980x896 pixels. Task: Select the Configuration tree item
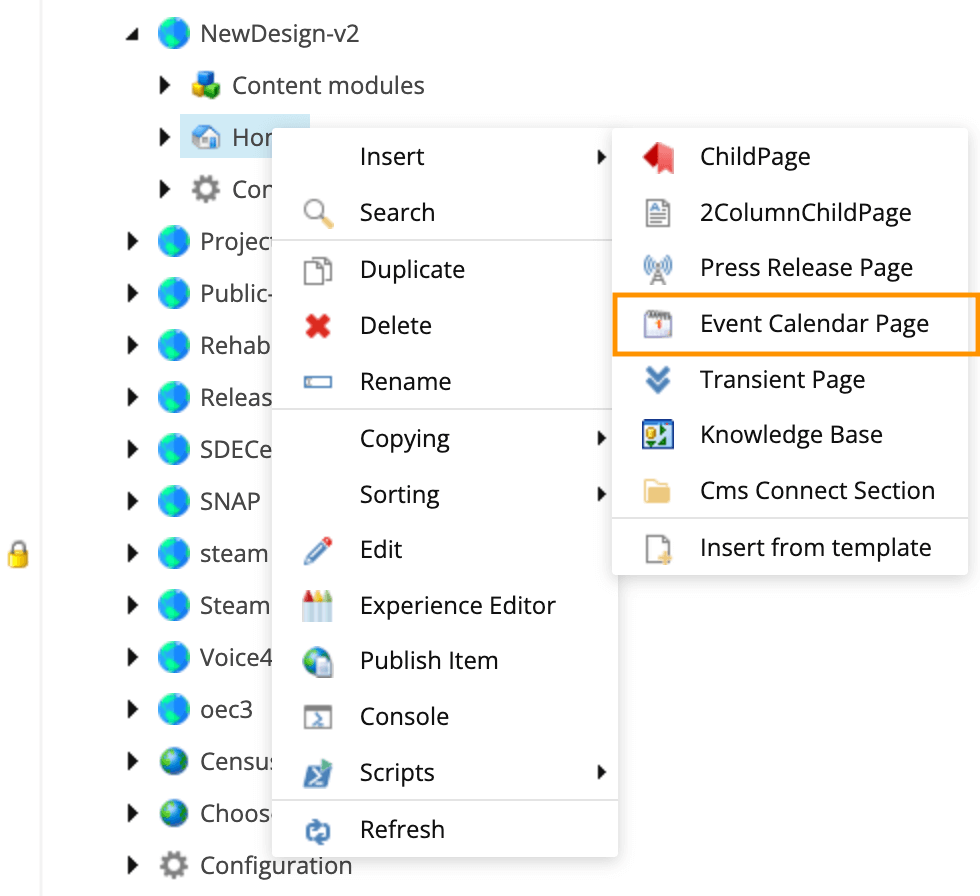(275, 865)
